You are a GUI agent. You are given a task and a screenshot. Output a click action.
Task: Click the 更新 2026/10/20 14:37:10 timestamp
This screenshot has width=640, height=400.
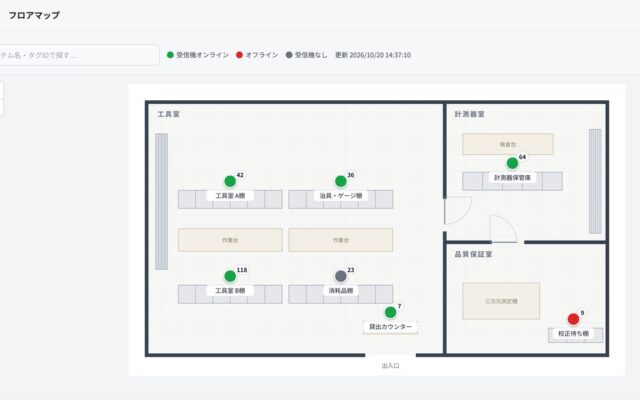tap(373, 55)
